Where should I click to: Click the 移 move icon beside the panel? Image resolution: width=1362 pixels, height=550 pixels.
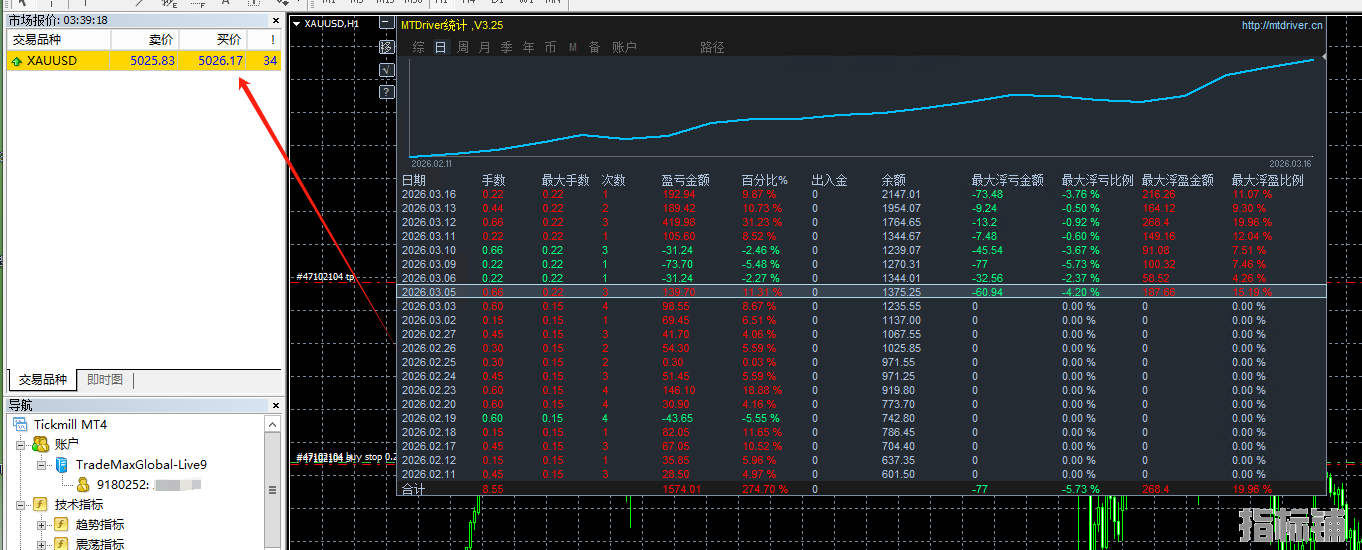[388, 47]
